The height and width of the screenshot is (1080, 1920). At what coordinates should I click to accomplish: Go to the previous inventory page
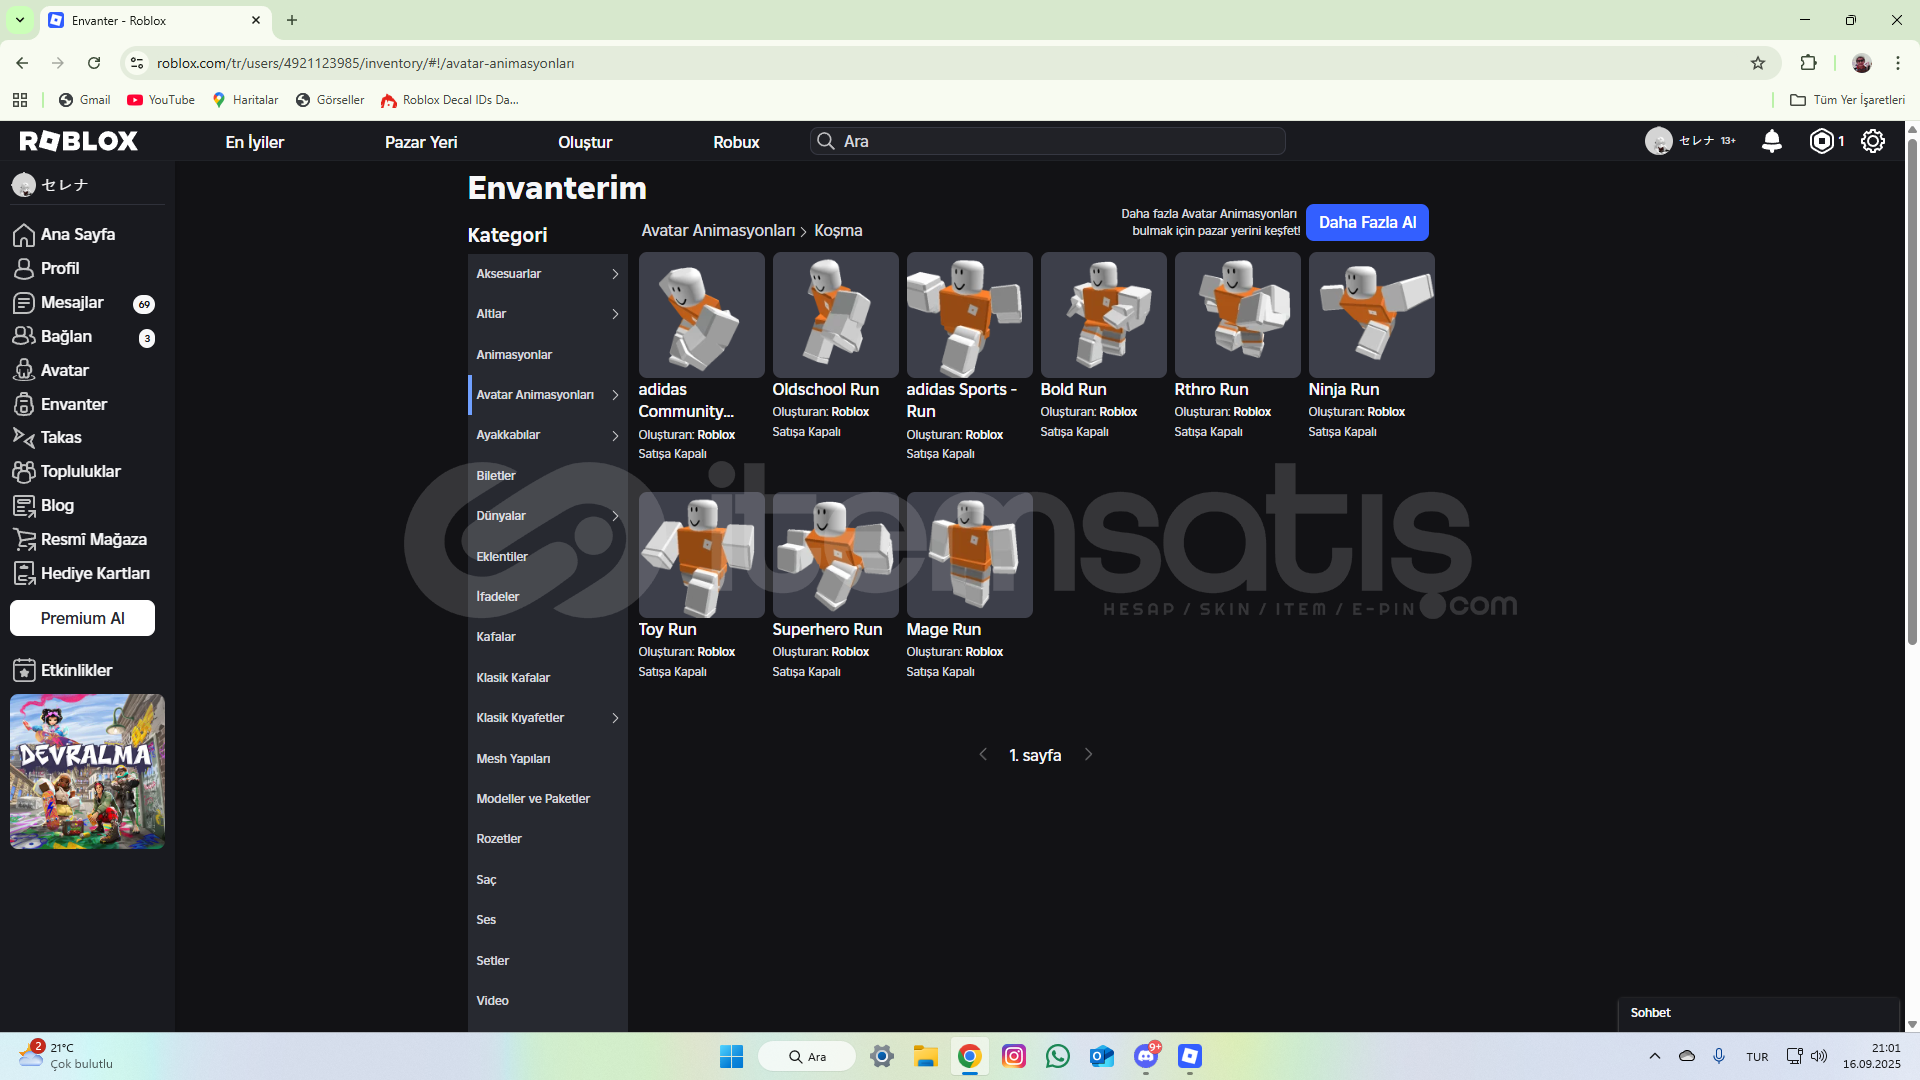click(983, 754)
